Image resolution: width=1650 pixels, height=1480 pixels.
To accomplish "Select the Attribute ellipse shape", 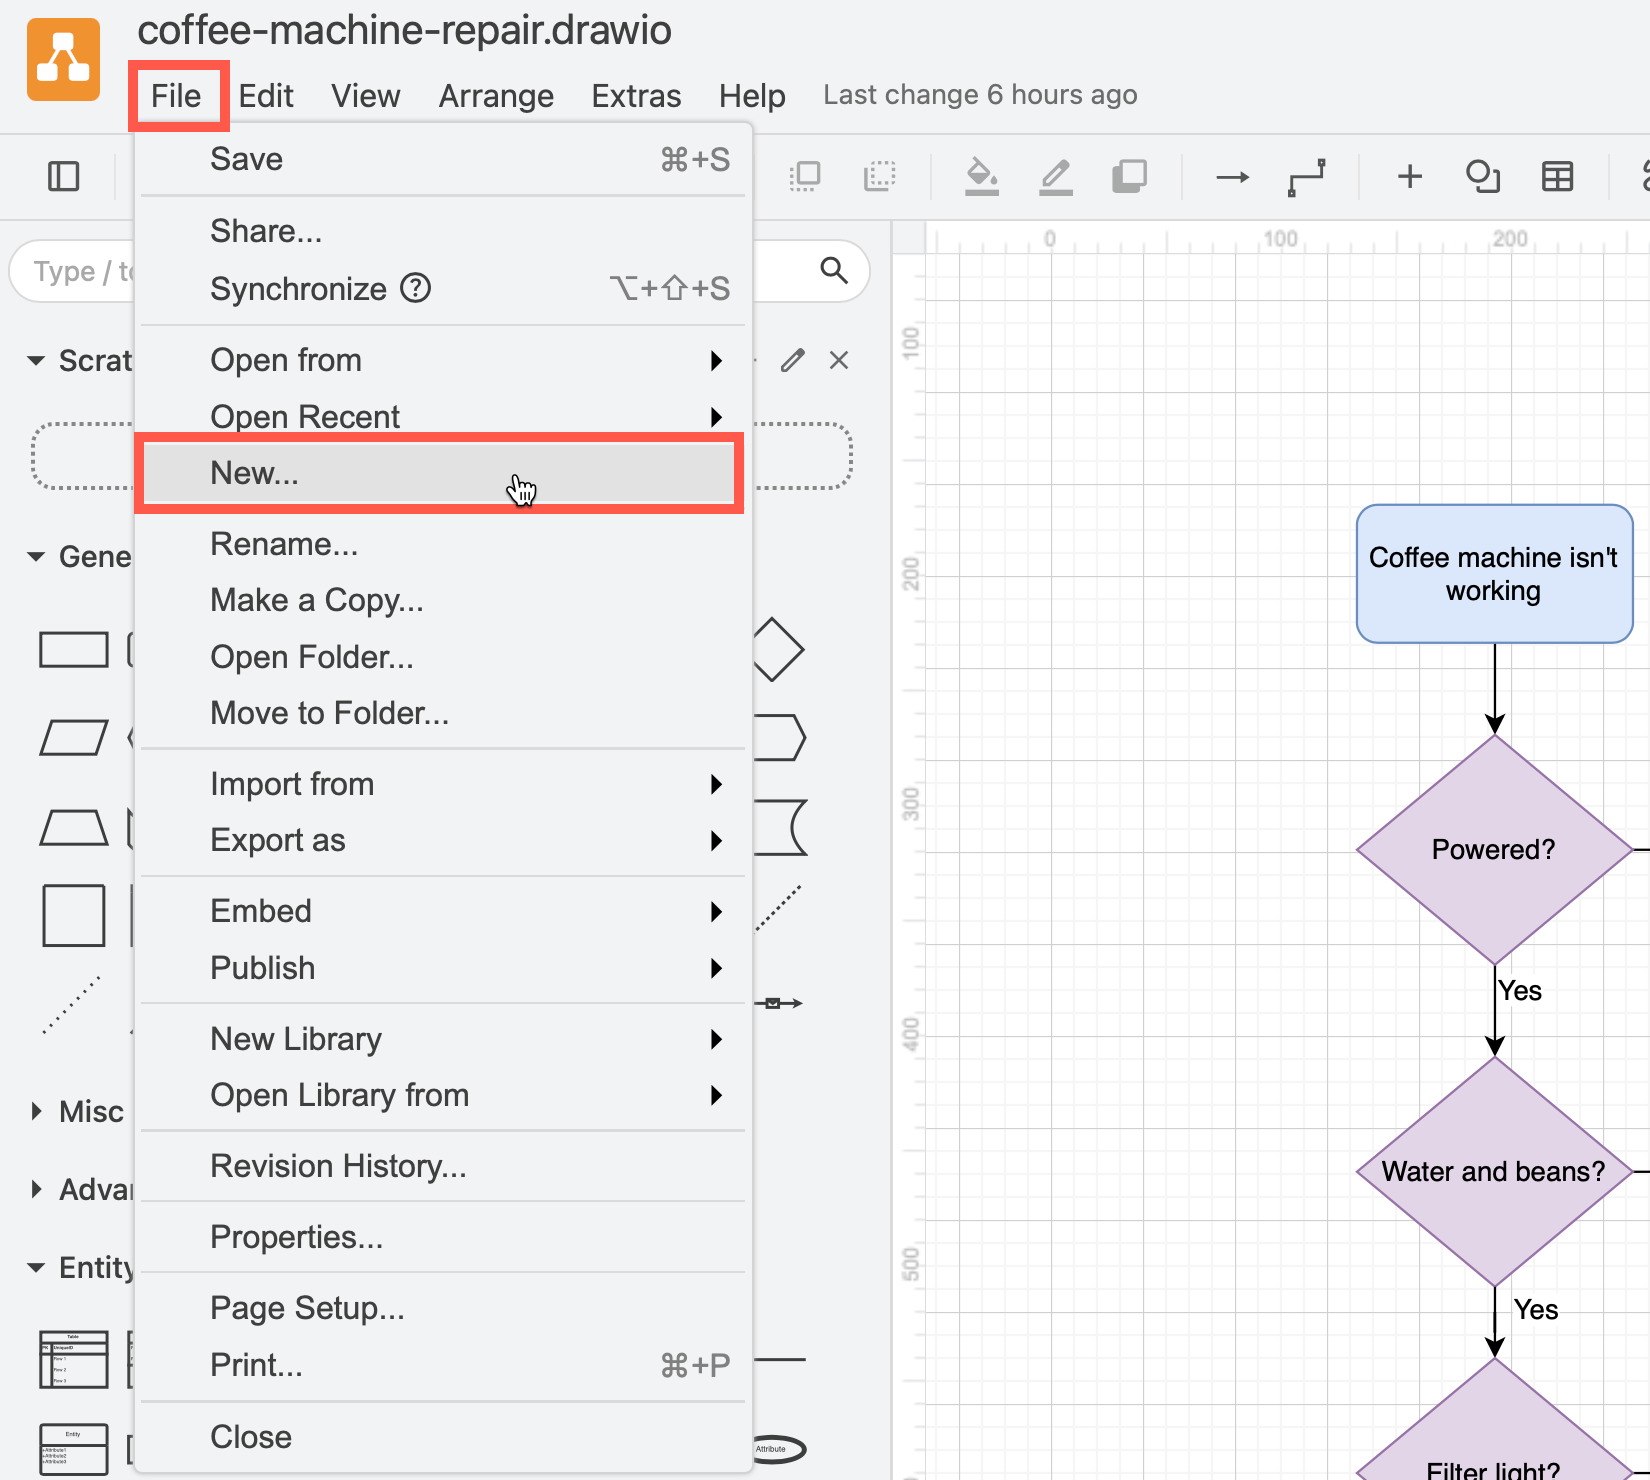I will pyautogui.click(x=778, y=1449).
